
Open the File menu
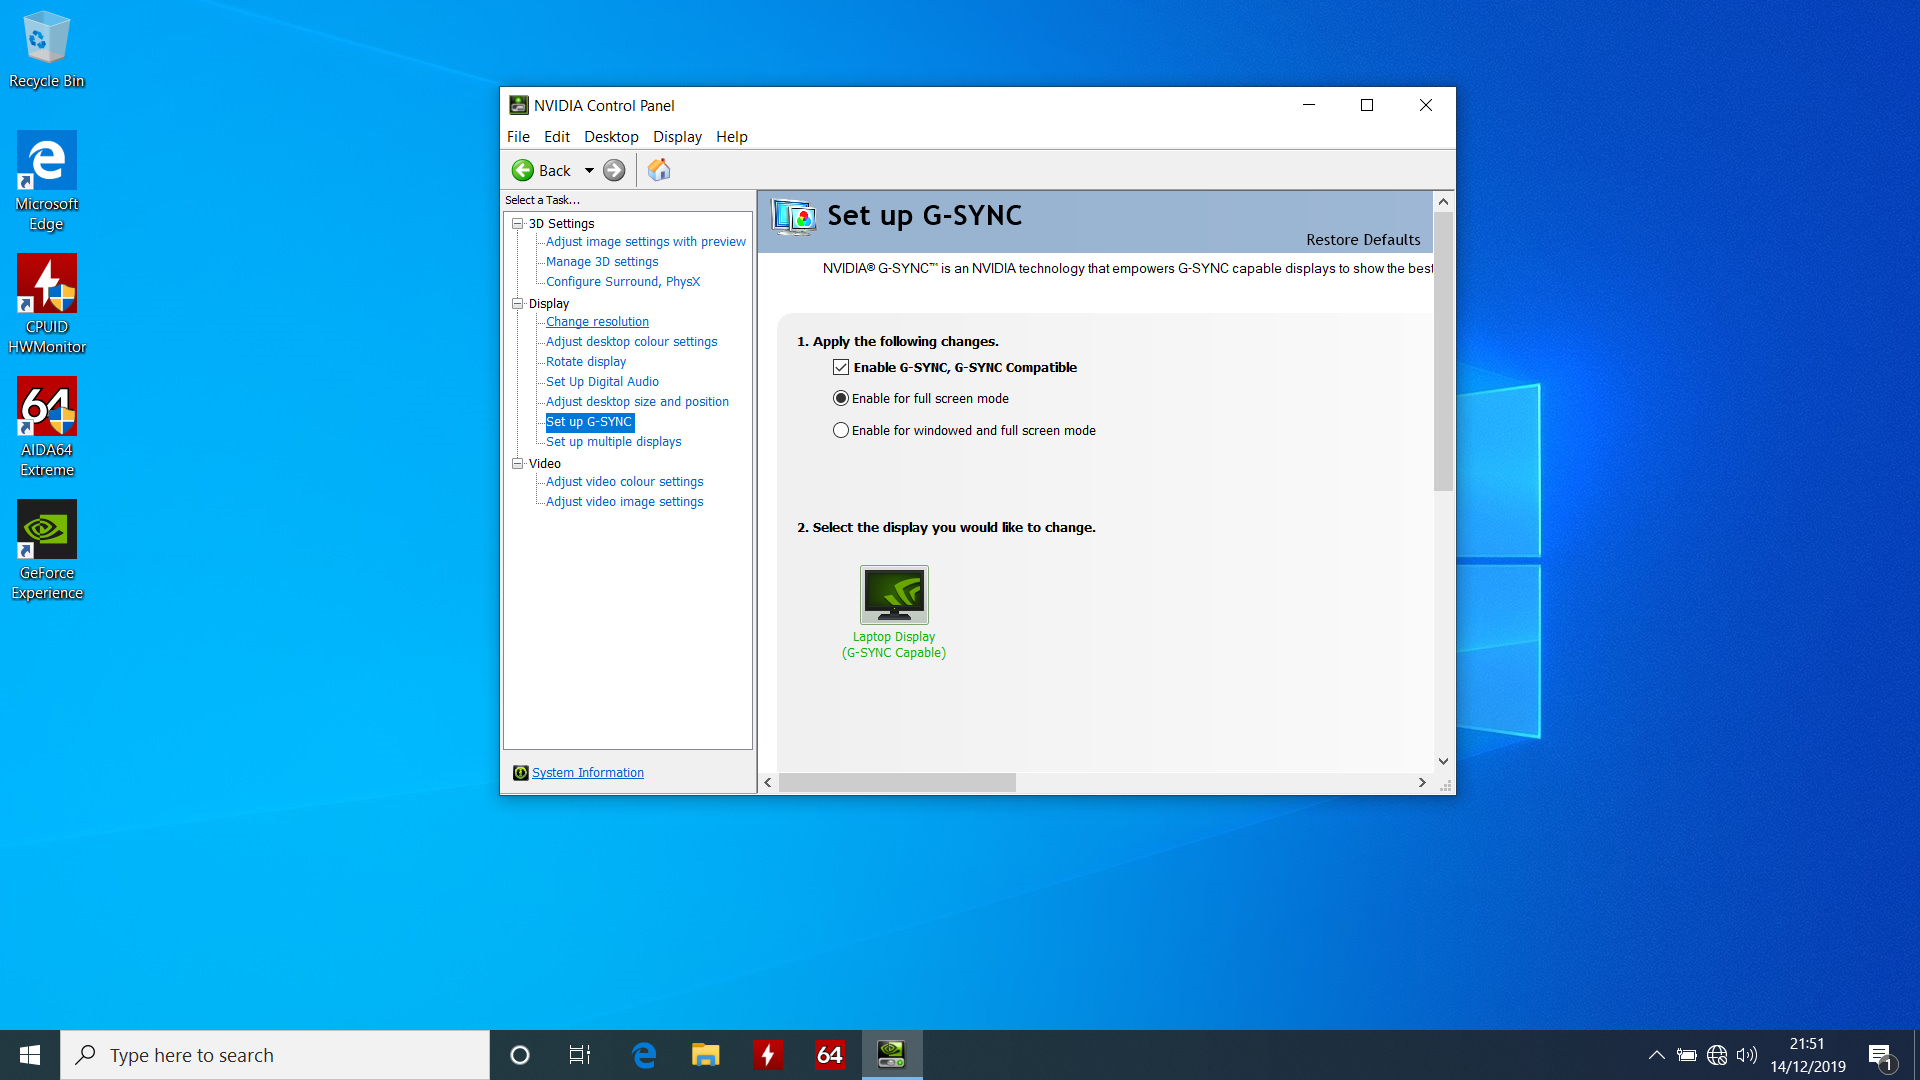[x=518, y=137]
